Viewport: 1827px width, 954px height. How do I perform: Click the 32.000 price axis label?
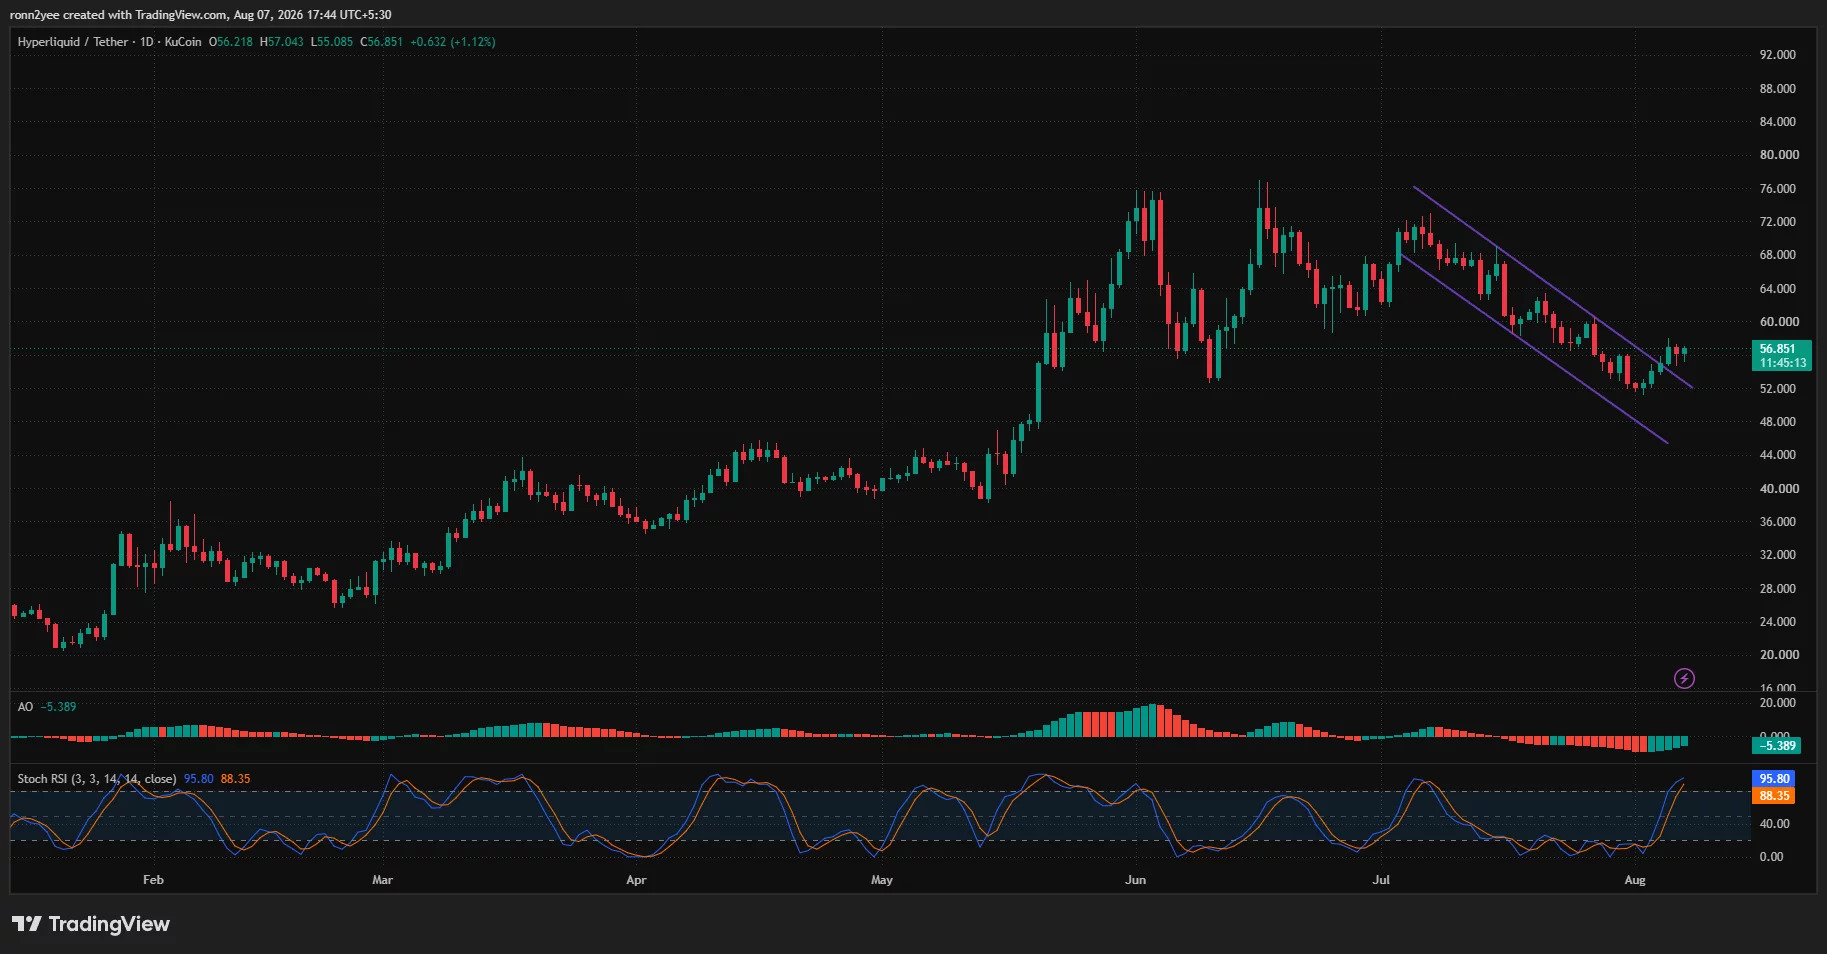click(x=1778, y=555)
